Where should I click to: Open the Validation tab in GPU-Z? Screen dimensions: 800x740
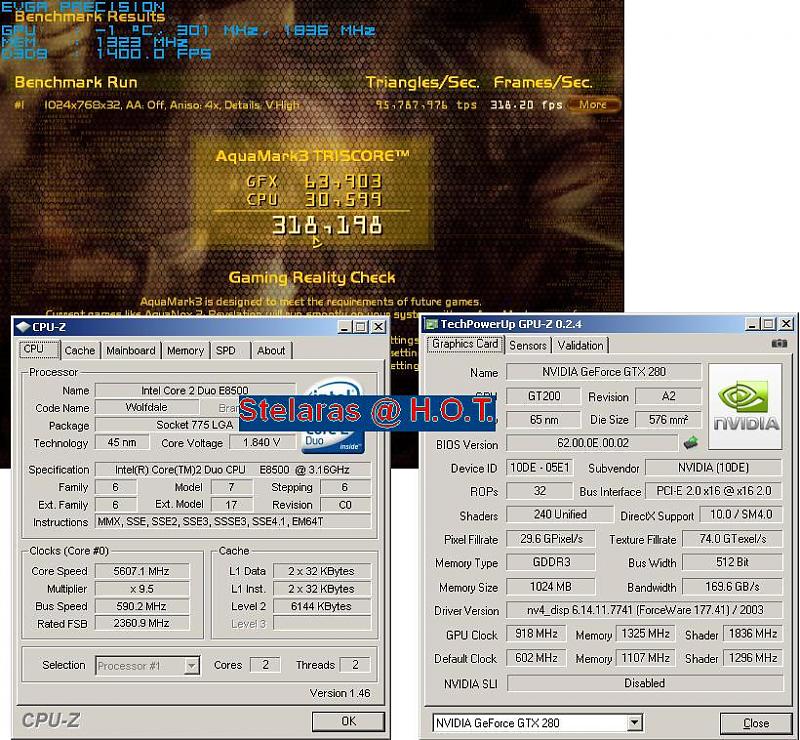(x=580, y=346)
